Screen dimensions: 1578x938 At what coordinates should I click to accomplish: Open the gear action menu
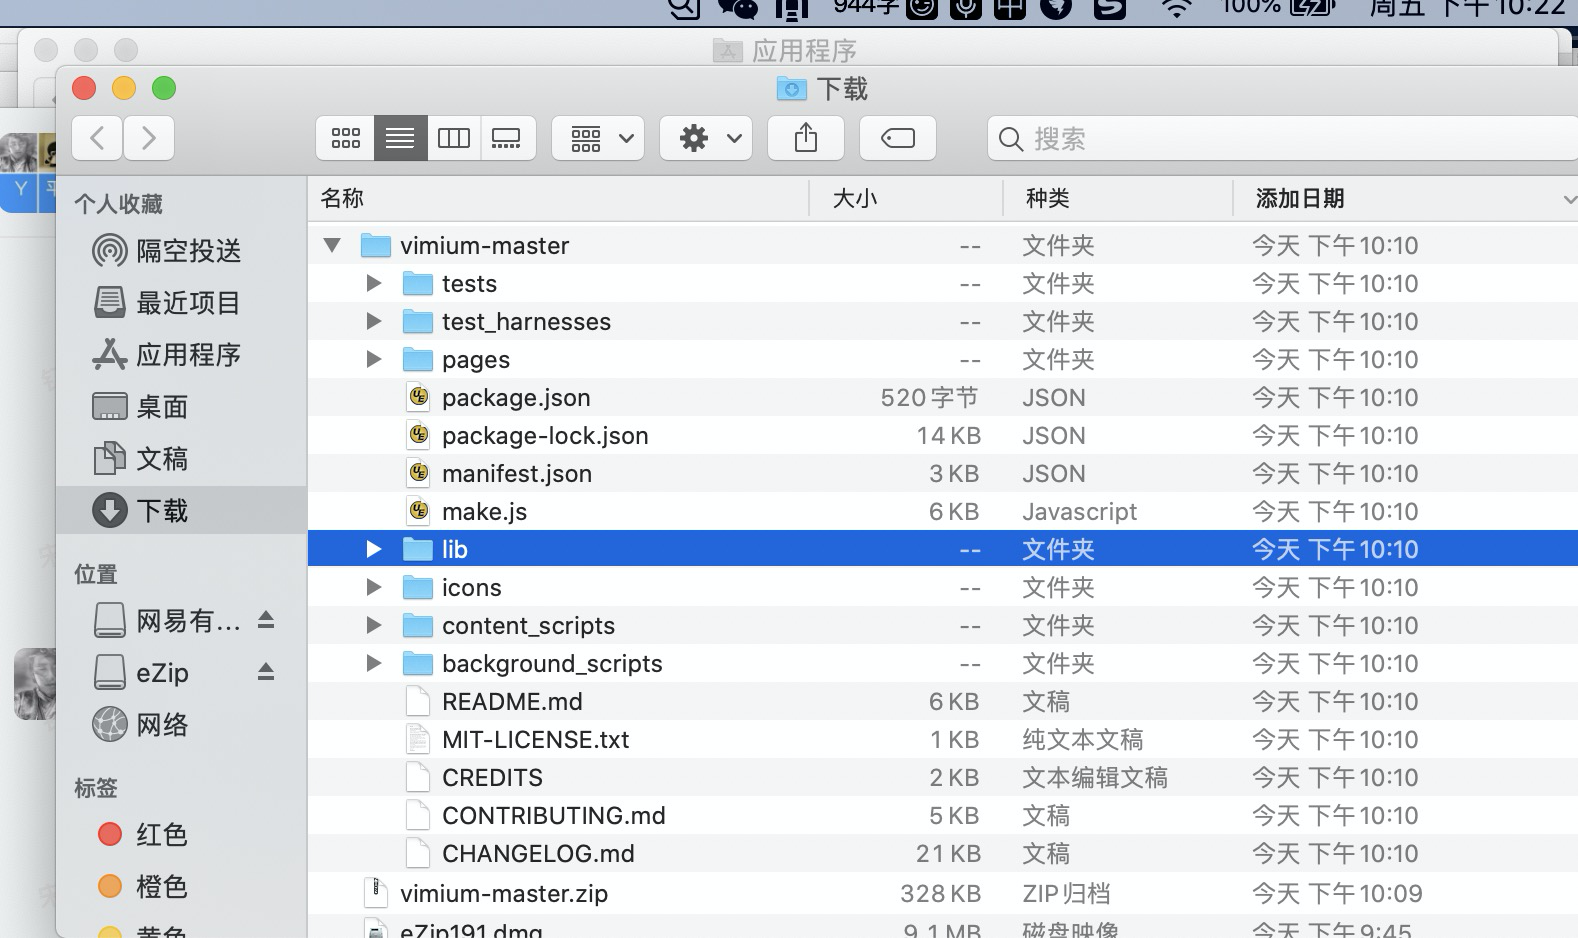click(x=706, y=138)
